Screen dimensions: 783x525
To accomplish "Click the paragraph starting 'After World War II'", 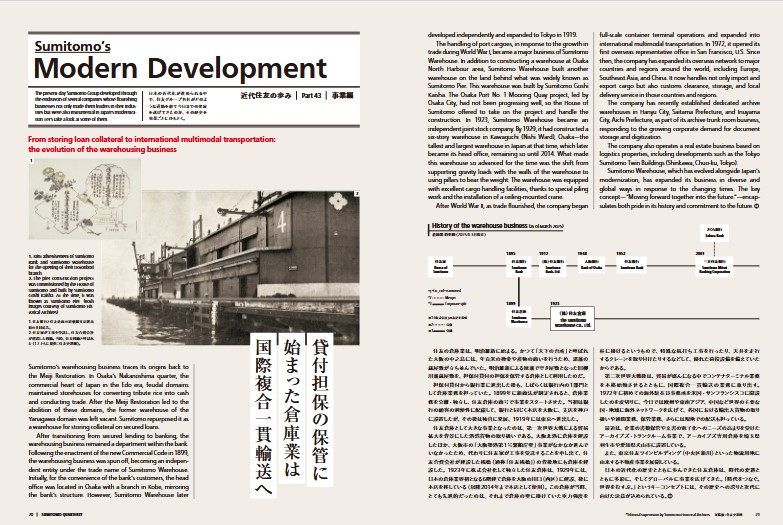I will (508, 206).
